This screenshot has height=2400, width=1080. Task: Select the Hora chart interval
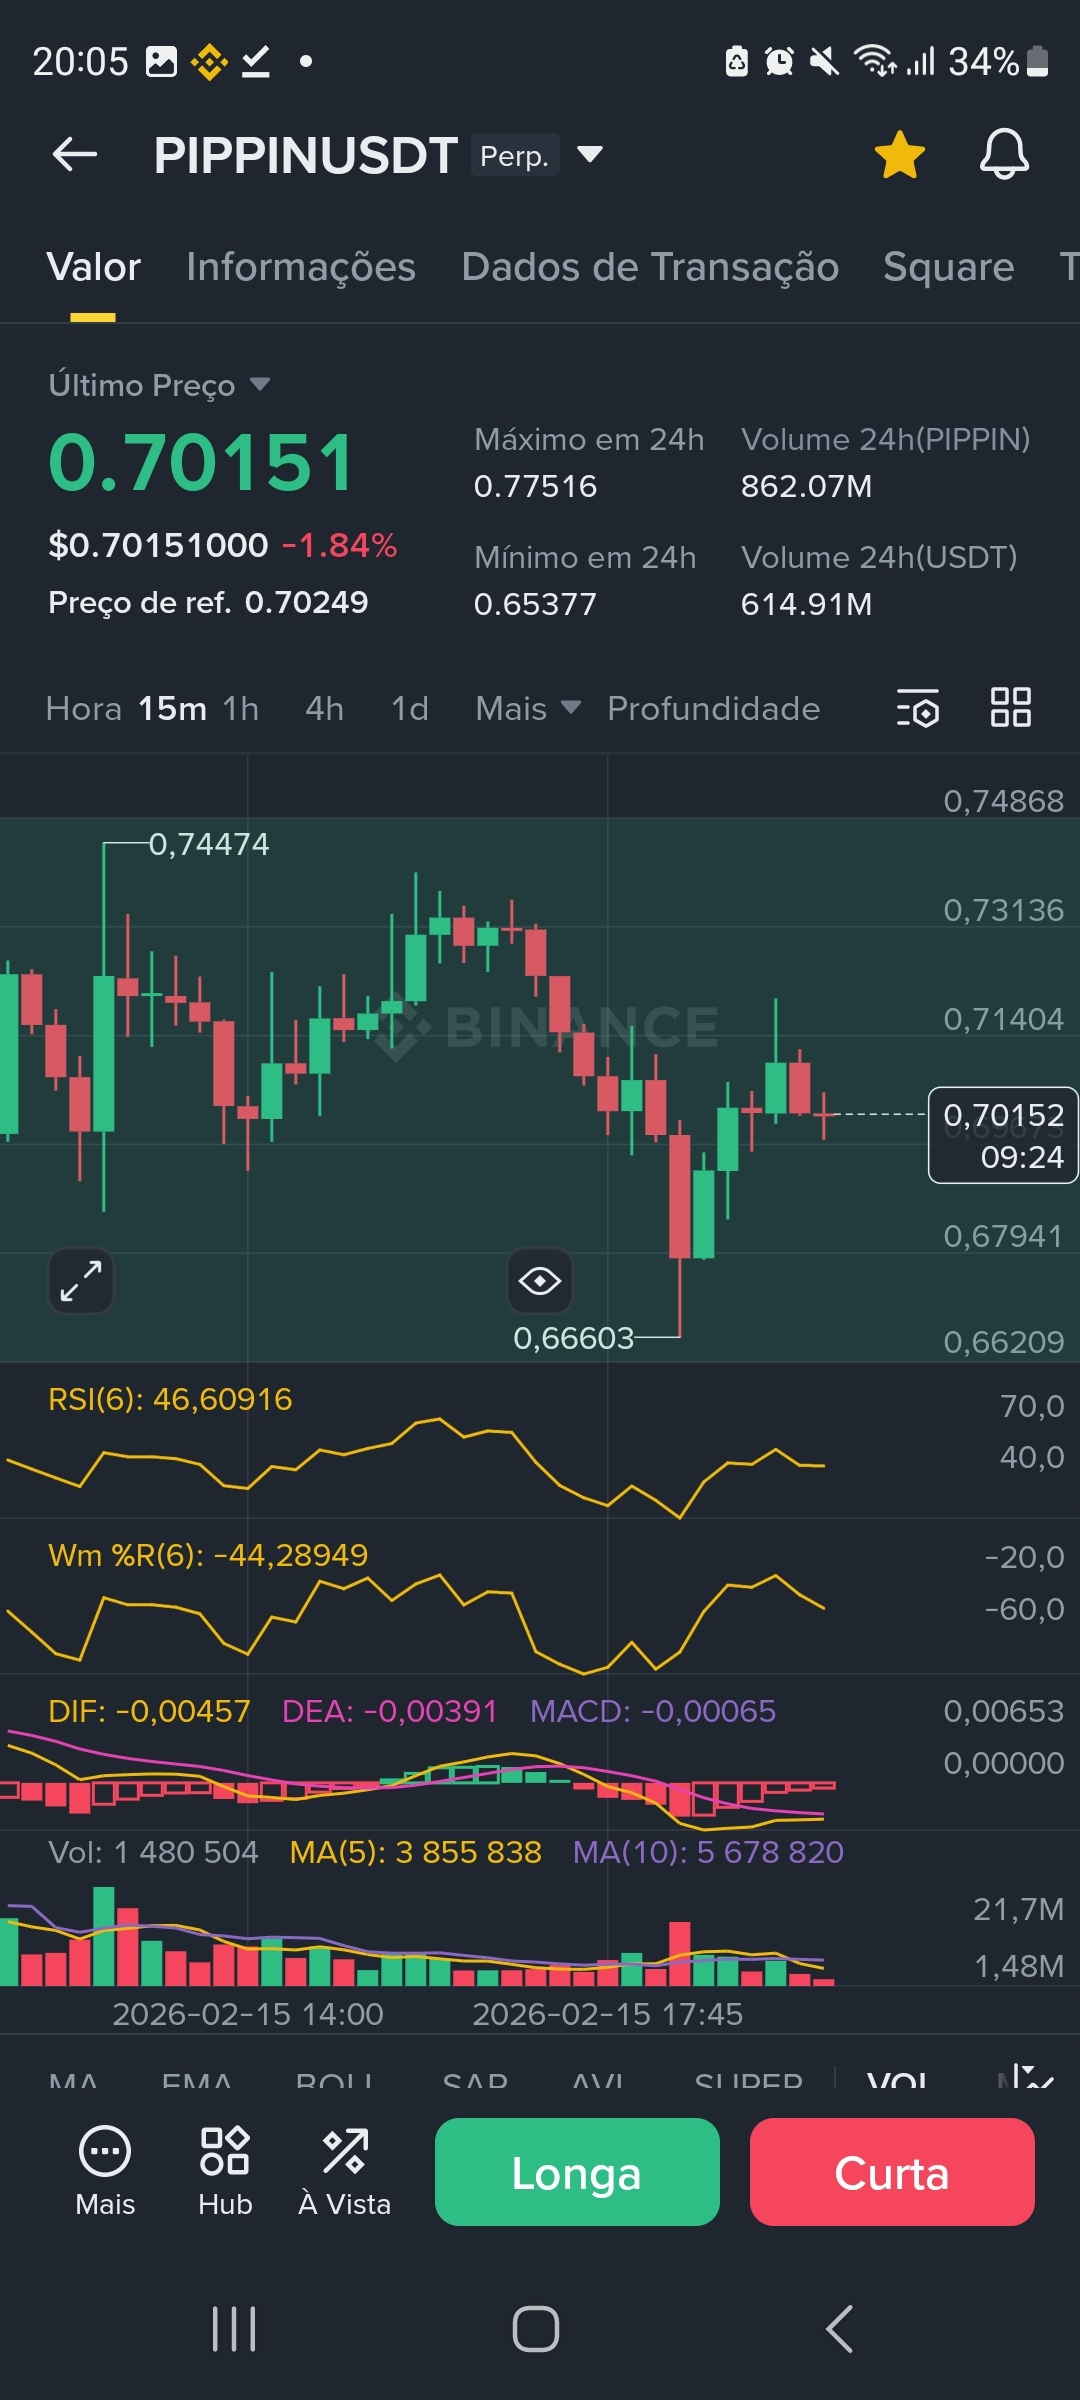[84, 708]
